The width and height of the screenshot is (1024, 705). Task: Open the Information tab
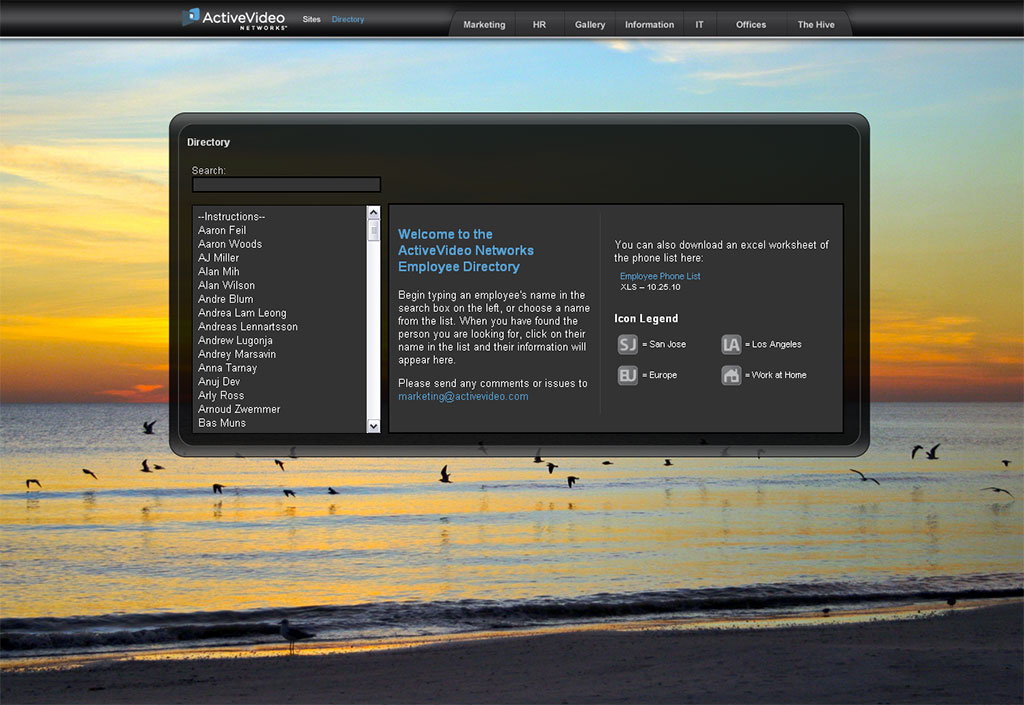coord(649,24)
